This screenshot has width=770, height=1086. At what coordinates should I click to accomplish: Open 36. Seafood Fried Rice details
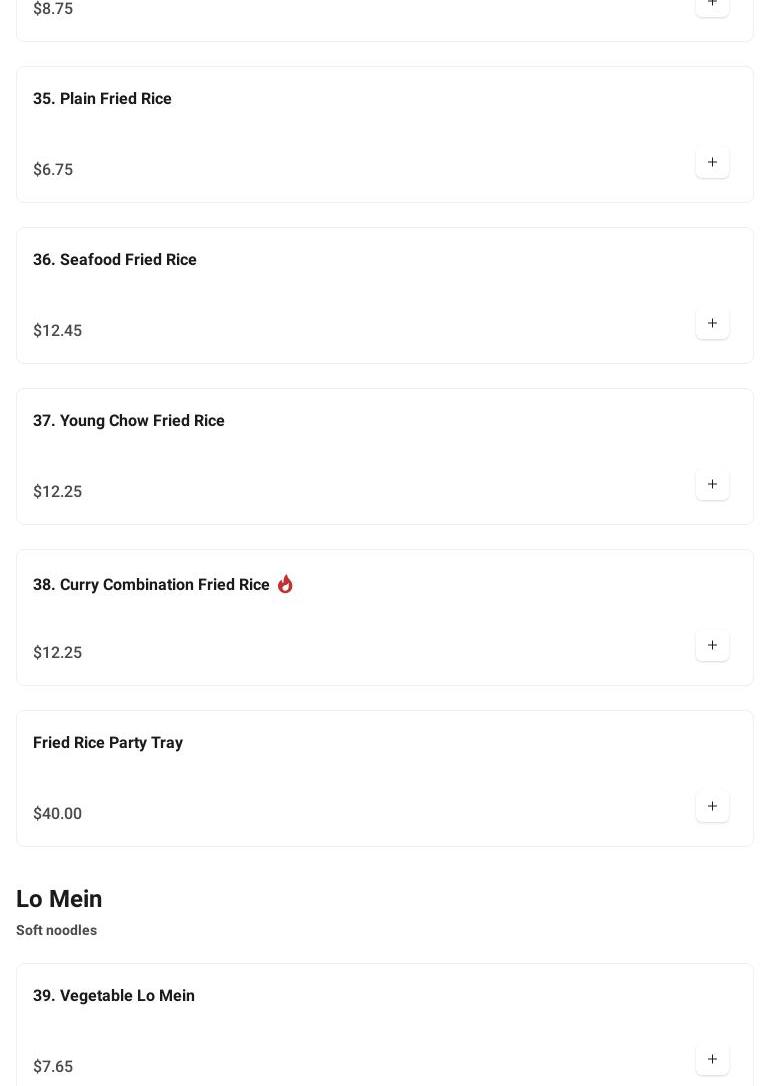pos(114,259)
